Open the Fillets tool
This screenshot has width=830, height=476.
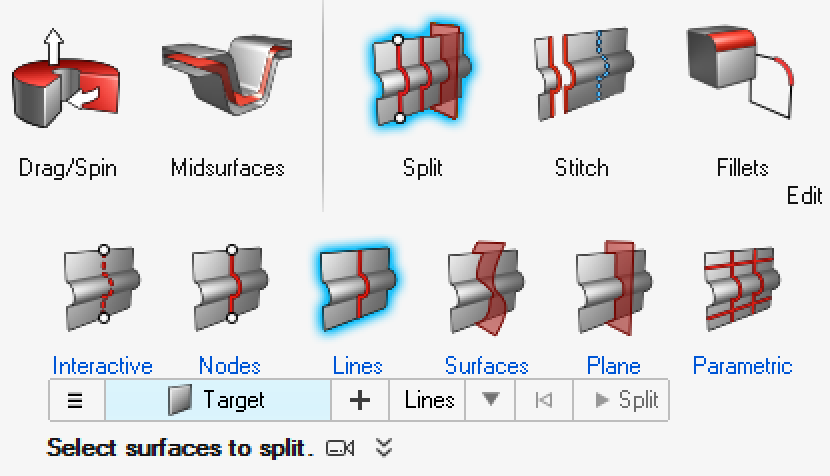pos(741,74)
